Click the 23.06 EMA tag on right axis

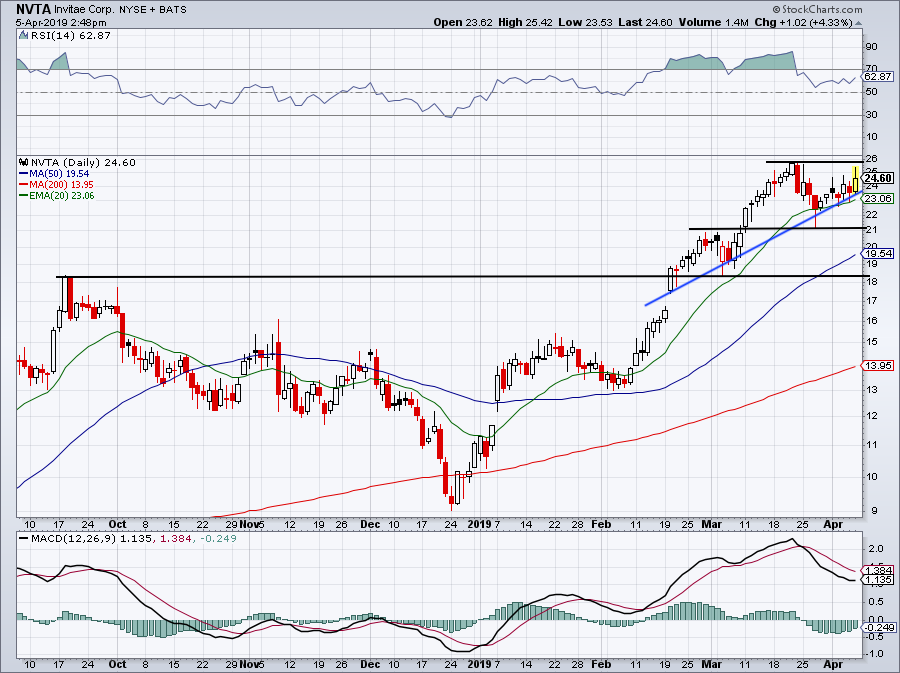(x=878, y=199)
